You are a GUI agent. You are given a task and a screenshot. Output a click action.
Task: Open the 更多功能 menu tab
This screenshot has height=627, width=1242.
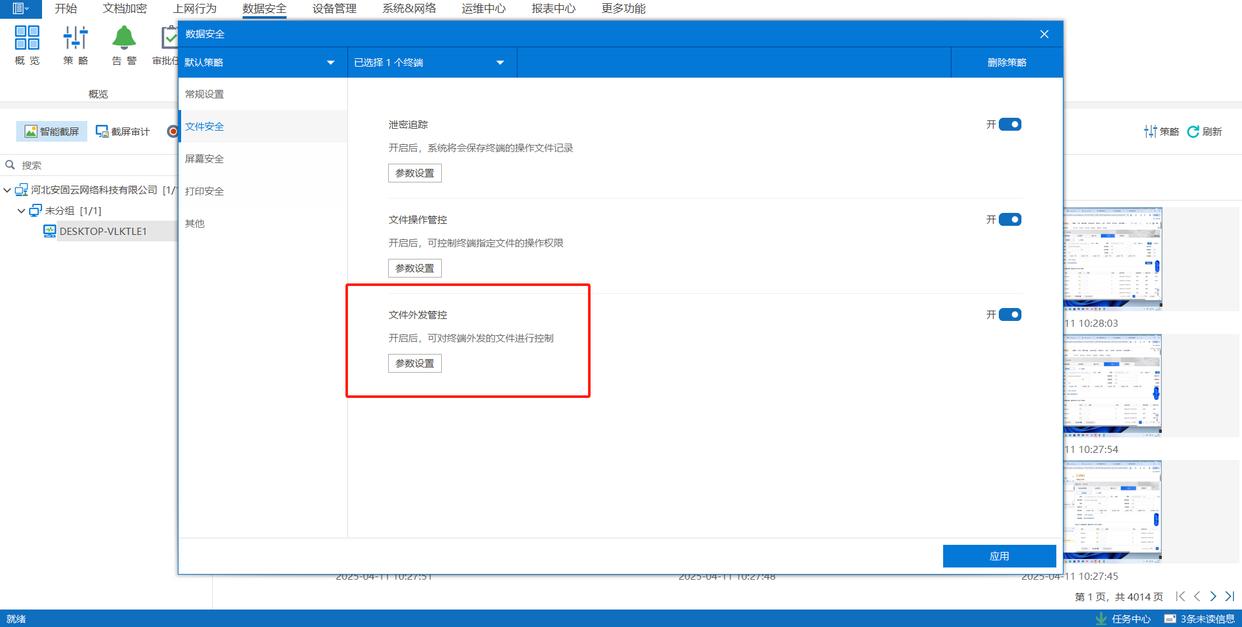[x=623, y=8]
